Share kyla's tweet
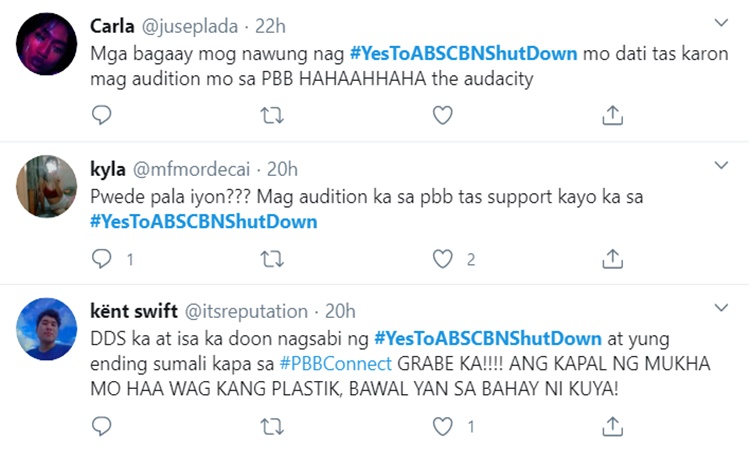Screen dimensions: 750x450 [612, 260]
